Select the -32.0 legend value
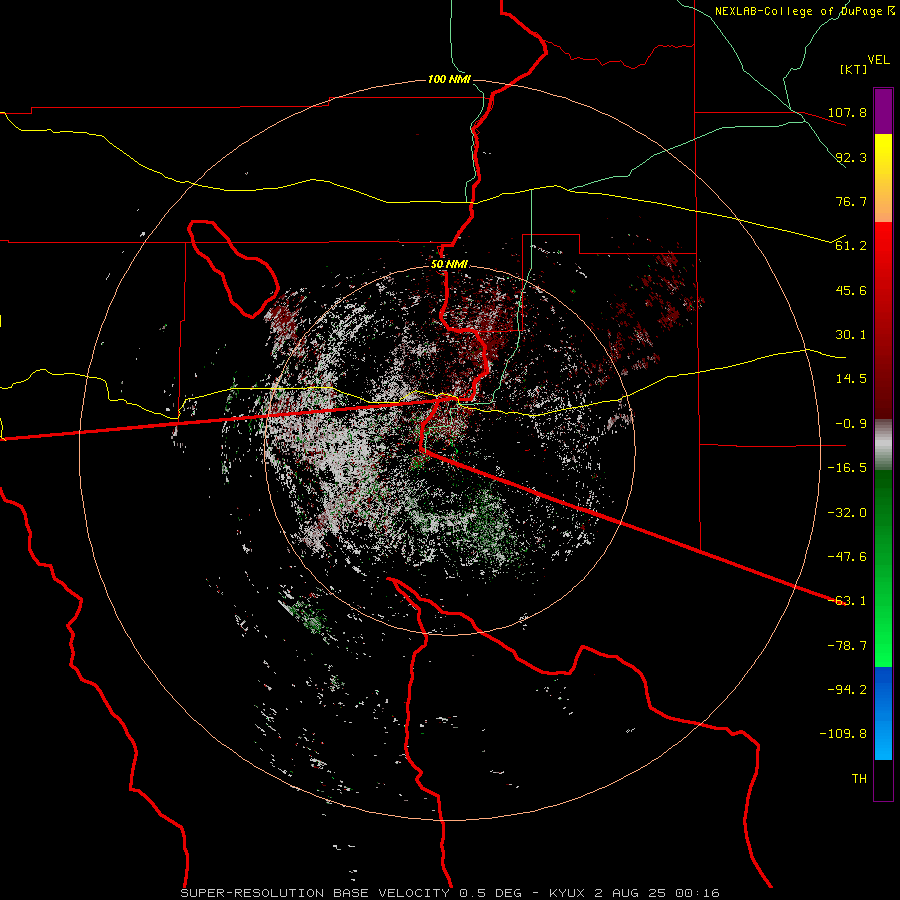The height and width of the screenshot is (900, 900). [x=847, y=513]
